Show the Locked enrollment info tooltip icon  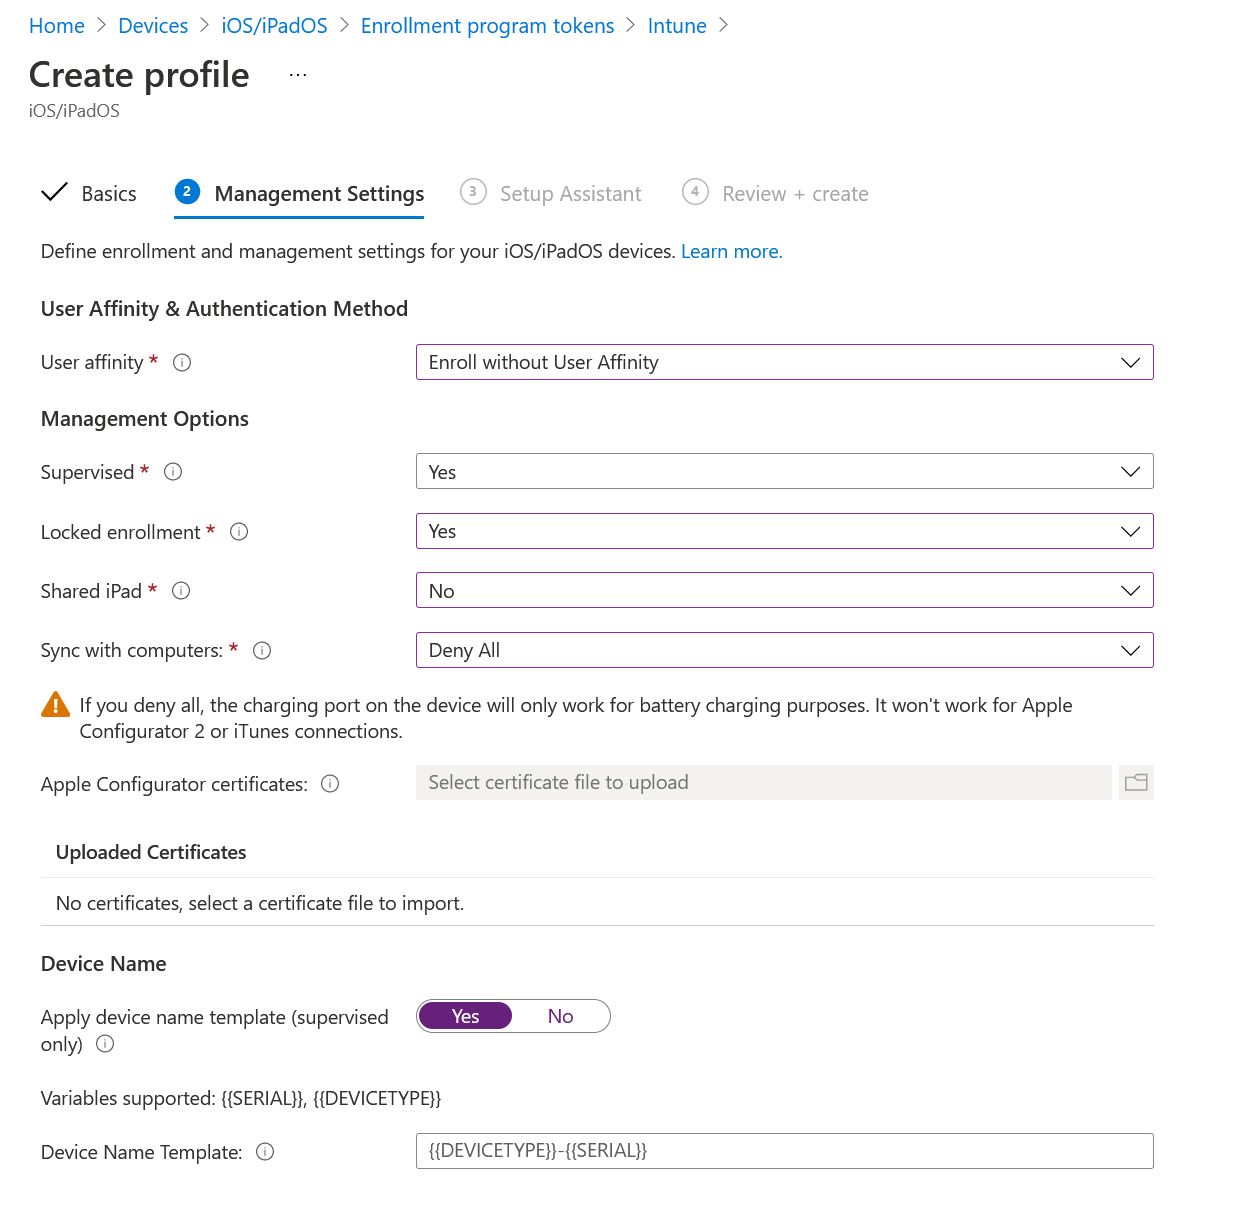click(x=239, y=532)
